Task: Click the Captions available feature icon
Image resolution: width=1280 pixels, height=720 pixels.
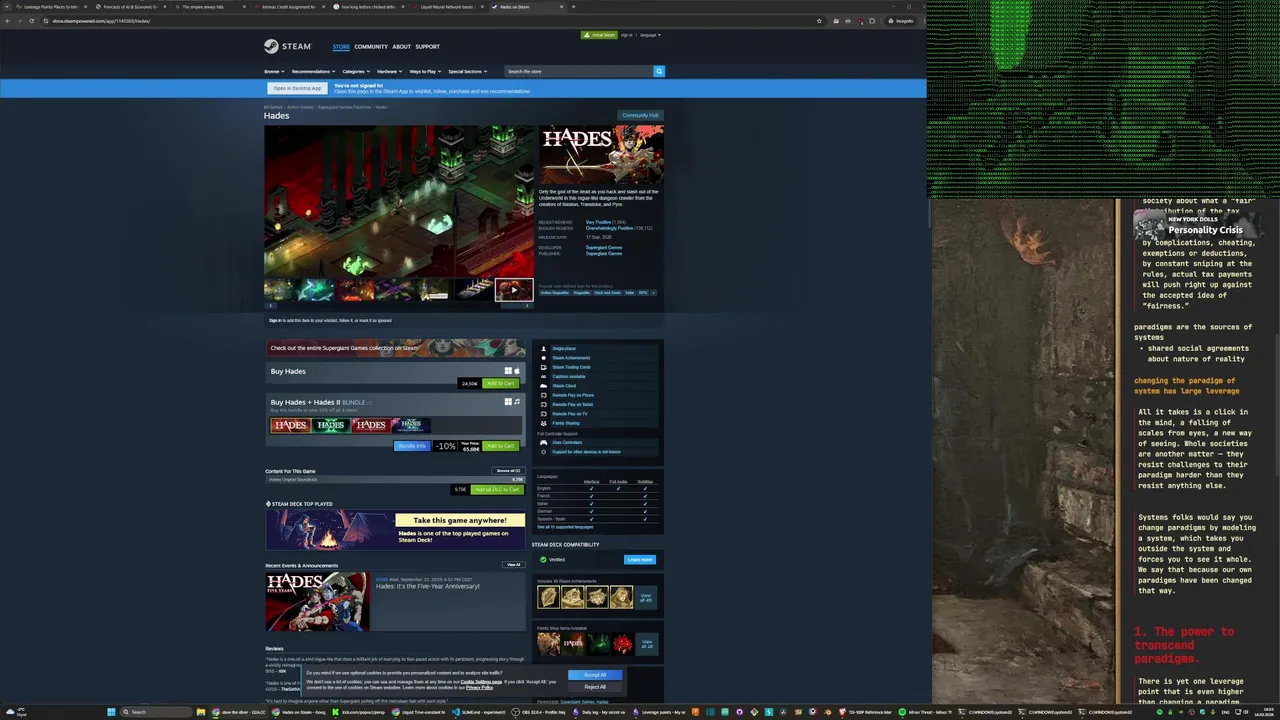Action: pos(544,376)
